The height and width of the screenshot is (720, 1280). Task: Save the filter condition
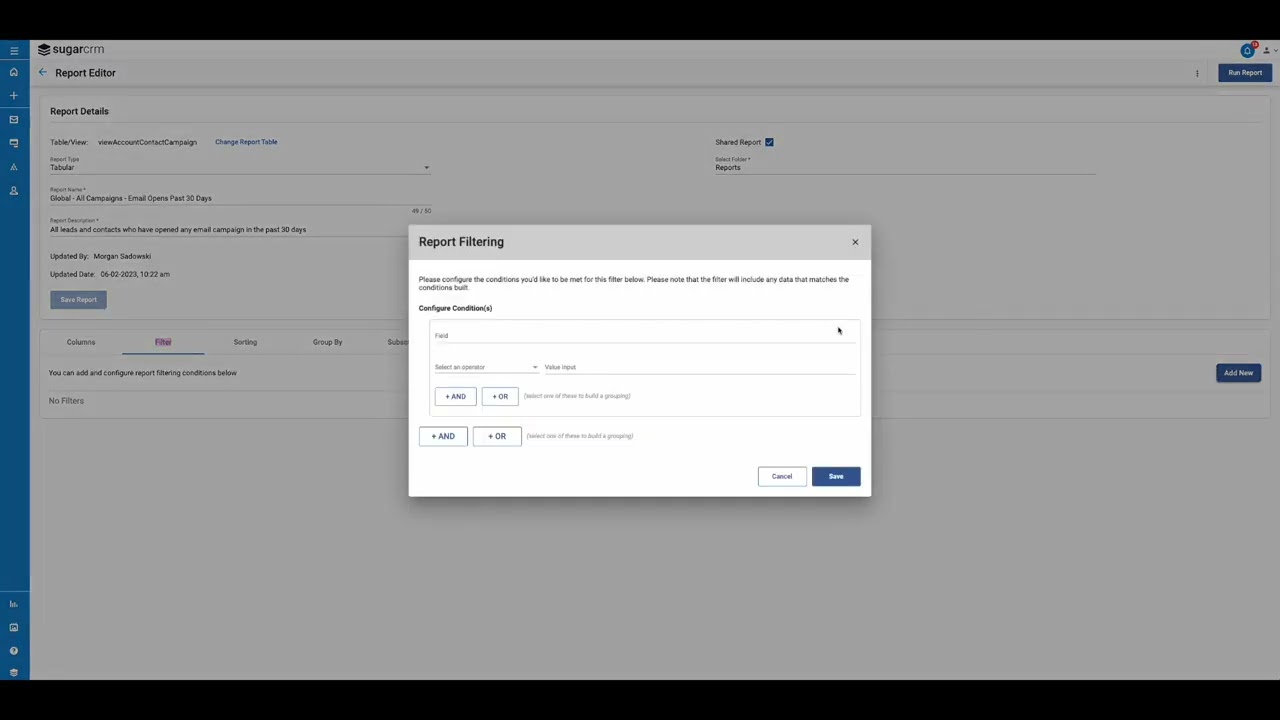click(836, 476)
